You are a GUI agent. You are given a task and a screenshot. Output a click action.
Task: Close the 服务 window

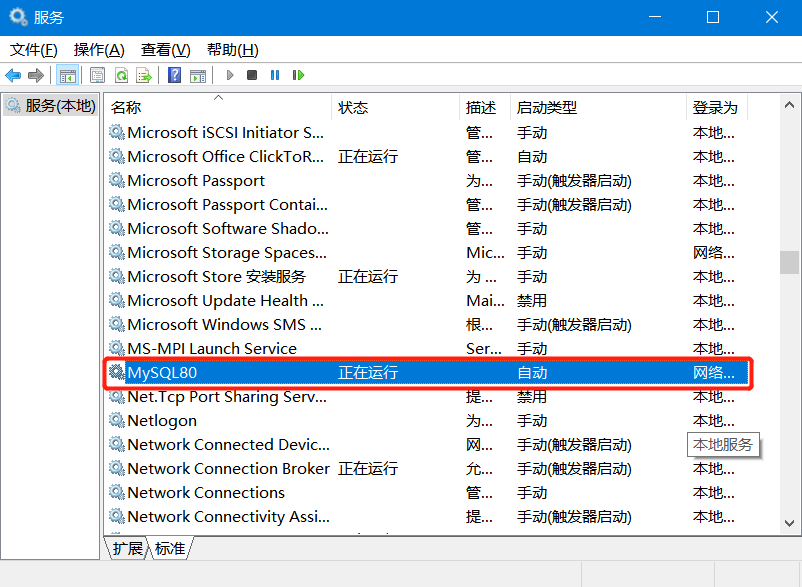[772, 17]
